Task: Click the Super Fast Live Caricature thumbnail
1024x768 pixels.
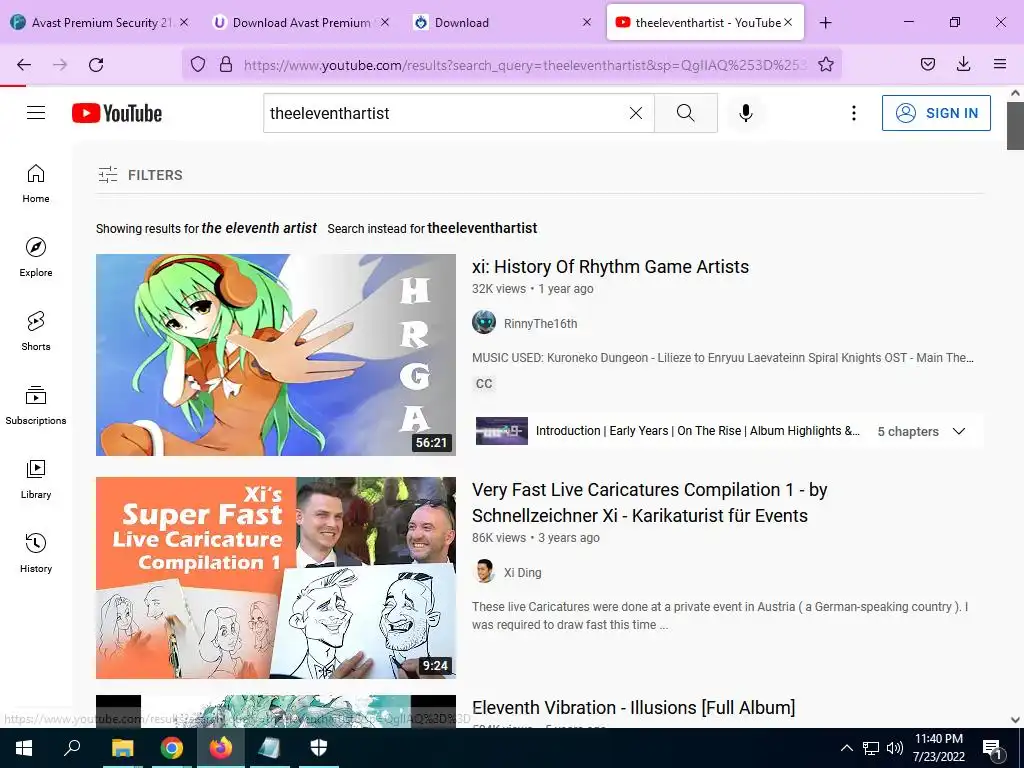Action: pyautogui.click(x=276, y=577)
